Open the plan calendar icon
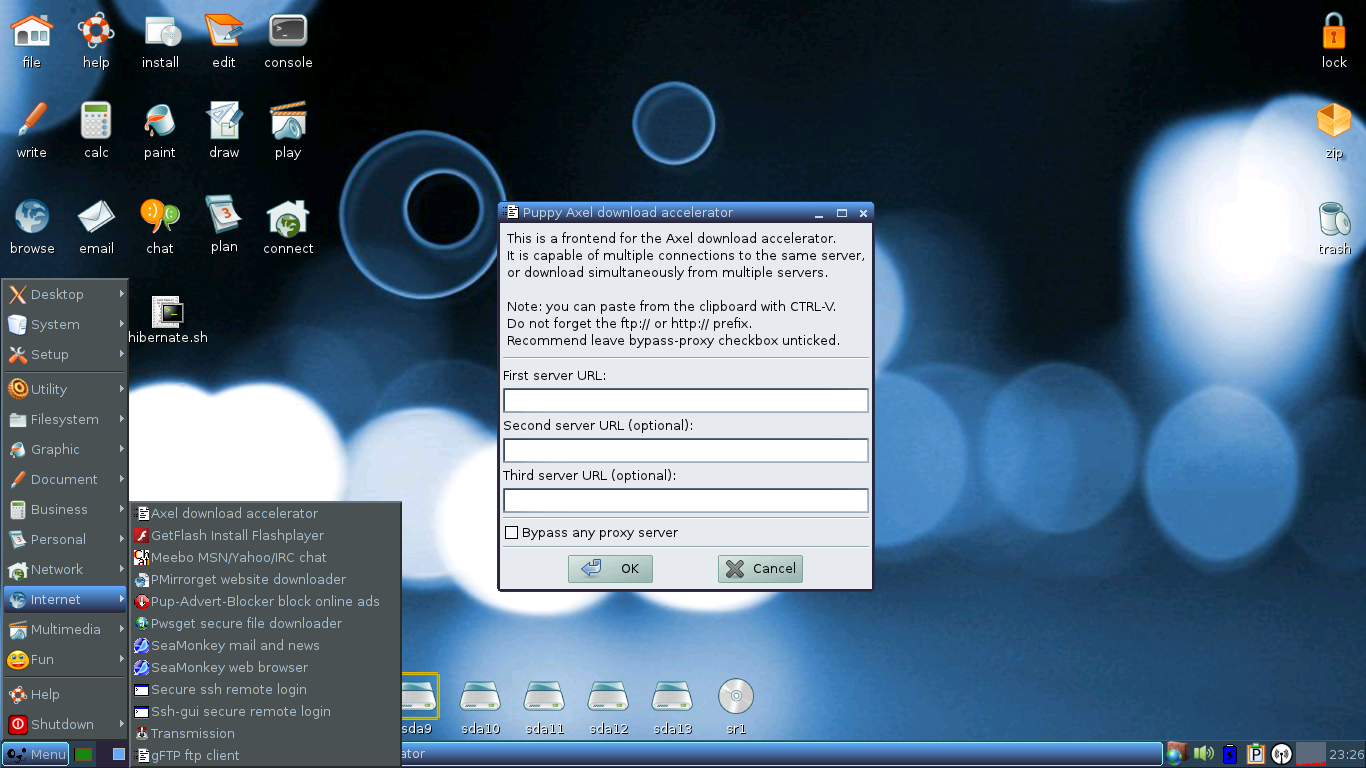This screenshot has width=1366, height=768. click(x=224, y=214)
